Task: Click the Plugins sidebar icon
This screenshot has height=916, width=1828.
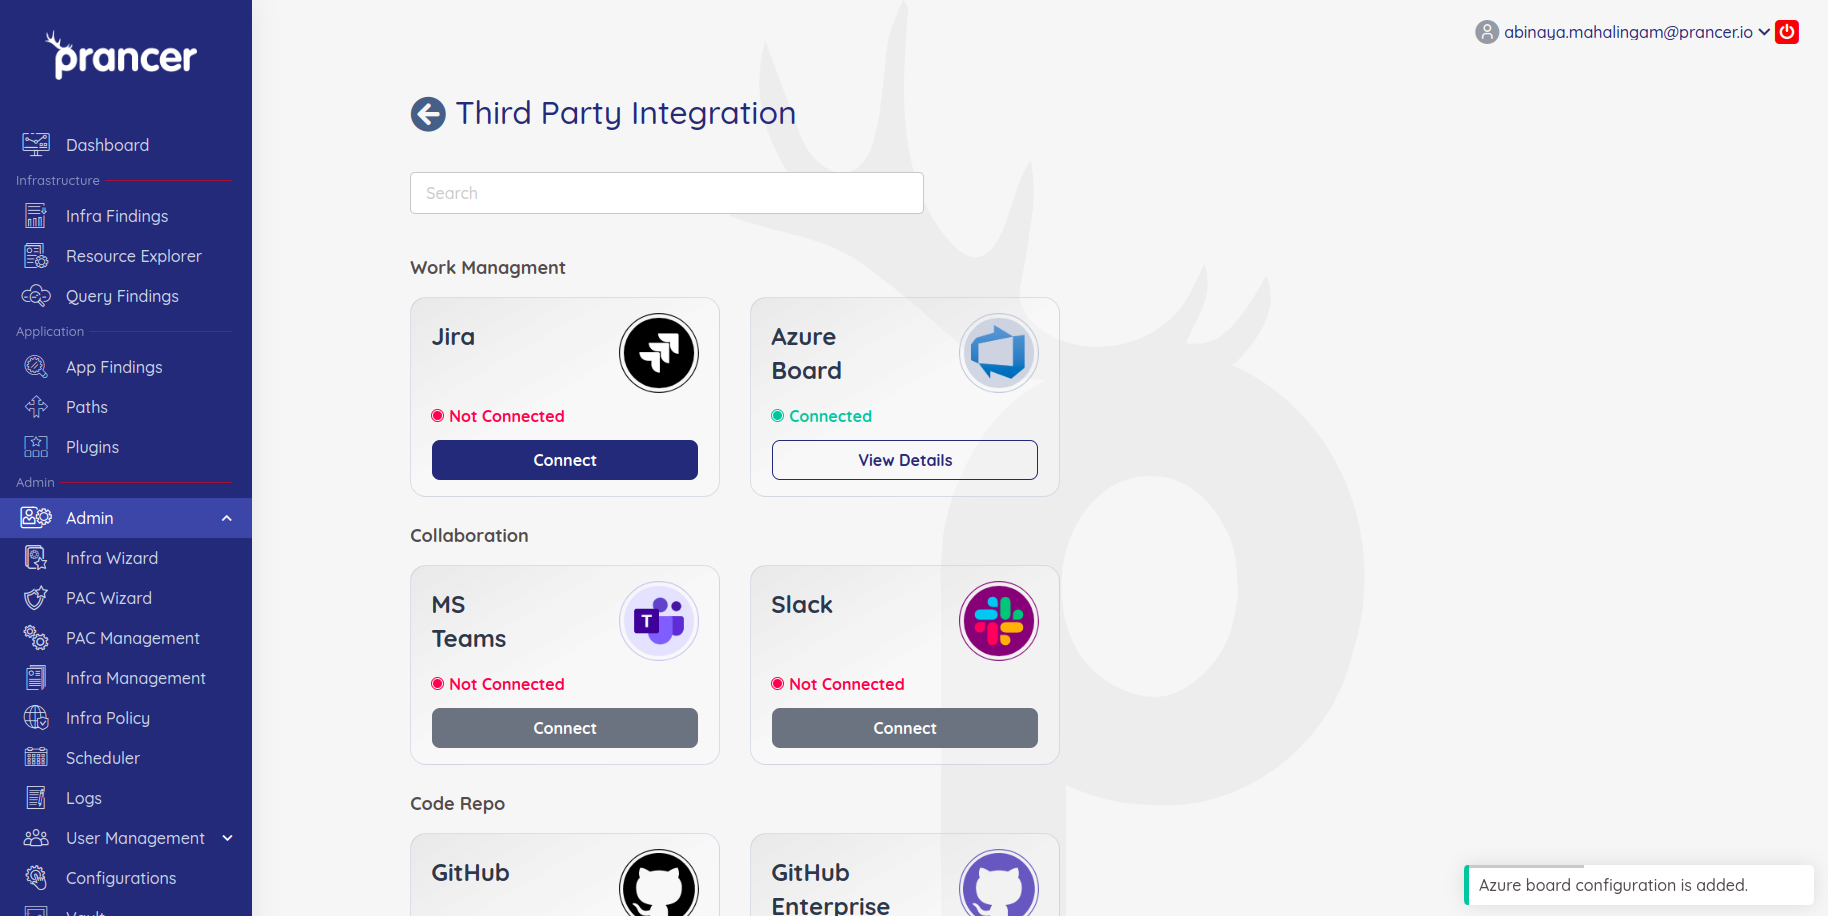Action: (36, 447)
